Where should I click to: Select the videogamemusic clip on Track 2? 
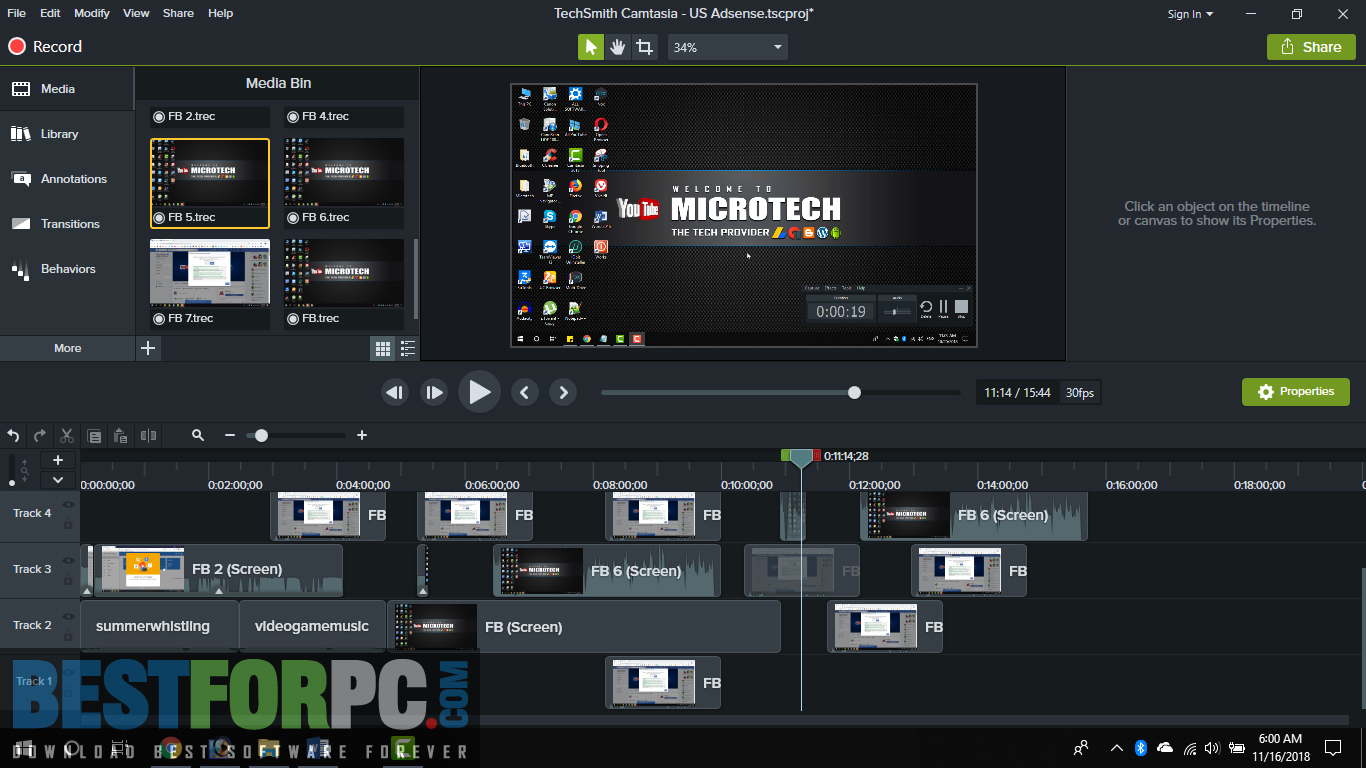pos(312,626)
